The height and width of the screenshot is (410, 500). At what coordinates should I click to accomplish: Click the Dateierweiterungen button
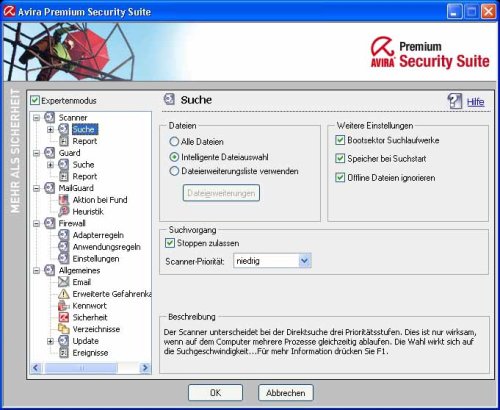[x=221, y=193]
